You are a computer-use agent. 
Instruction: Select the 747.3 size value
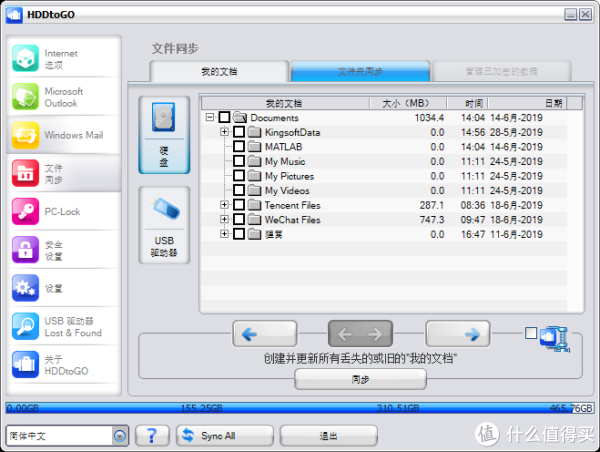(432, 220)
